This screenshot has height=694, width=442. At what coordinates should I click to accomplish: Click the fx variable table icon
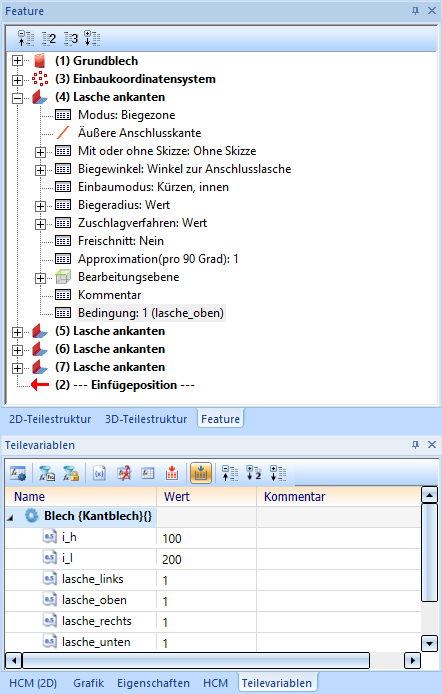click(x=147, y=474)
